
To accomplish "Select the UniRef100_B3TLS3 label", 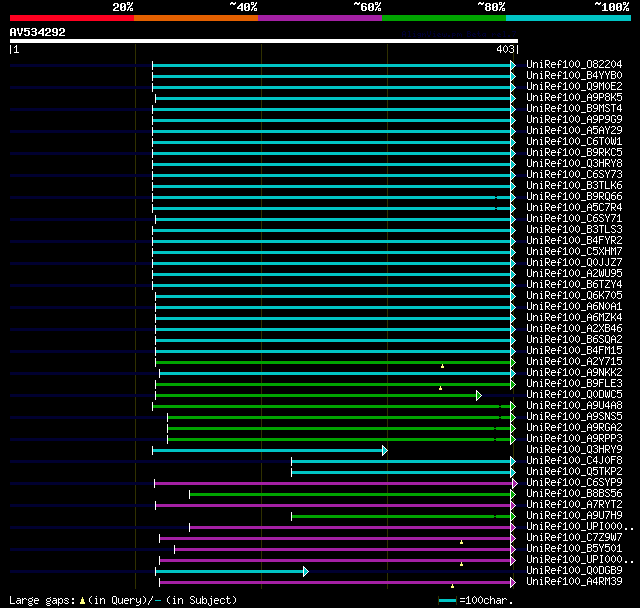I will pos(574,230).
